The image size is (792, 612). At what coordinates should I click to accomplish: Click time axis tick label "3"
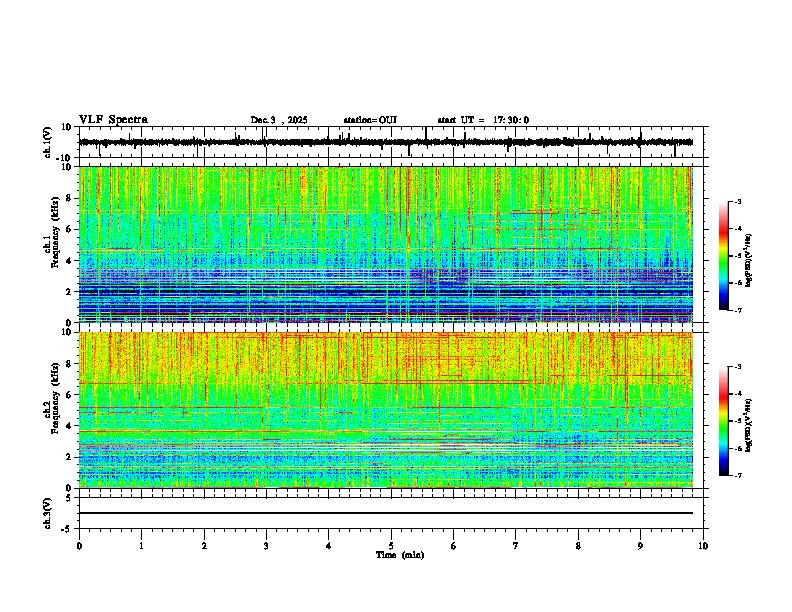(x=266, y=546)
